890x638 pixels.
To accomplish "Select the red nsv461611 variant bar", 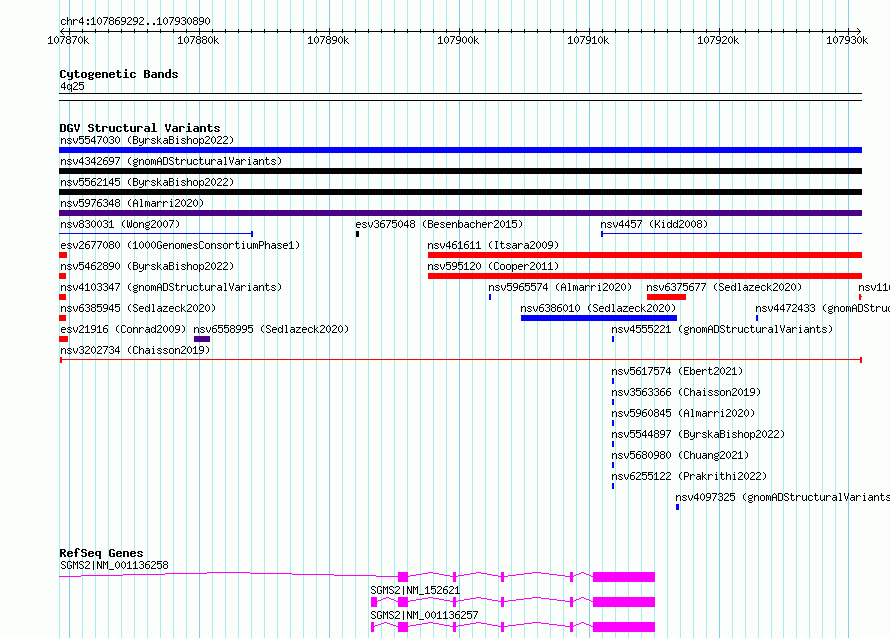I will click(645, 255).
